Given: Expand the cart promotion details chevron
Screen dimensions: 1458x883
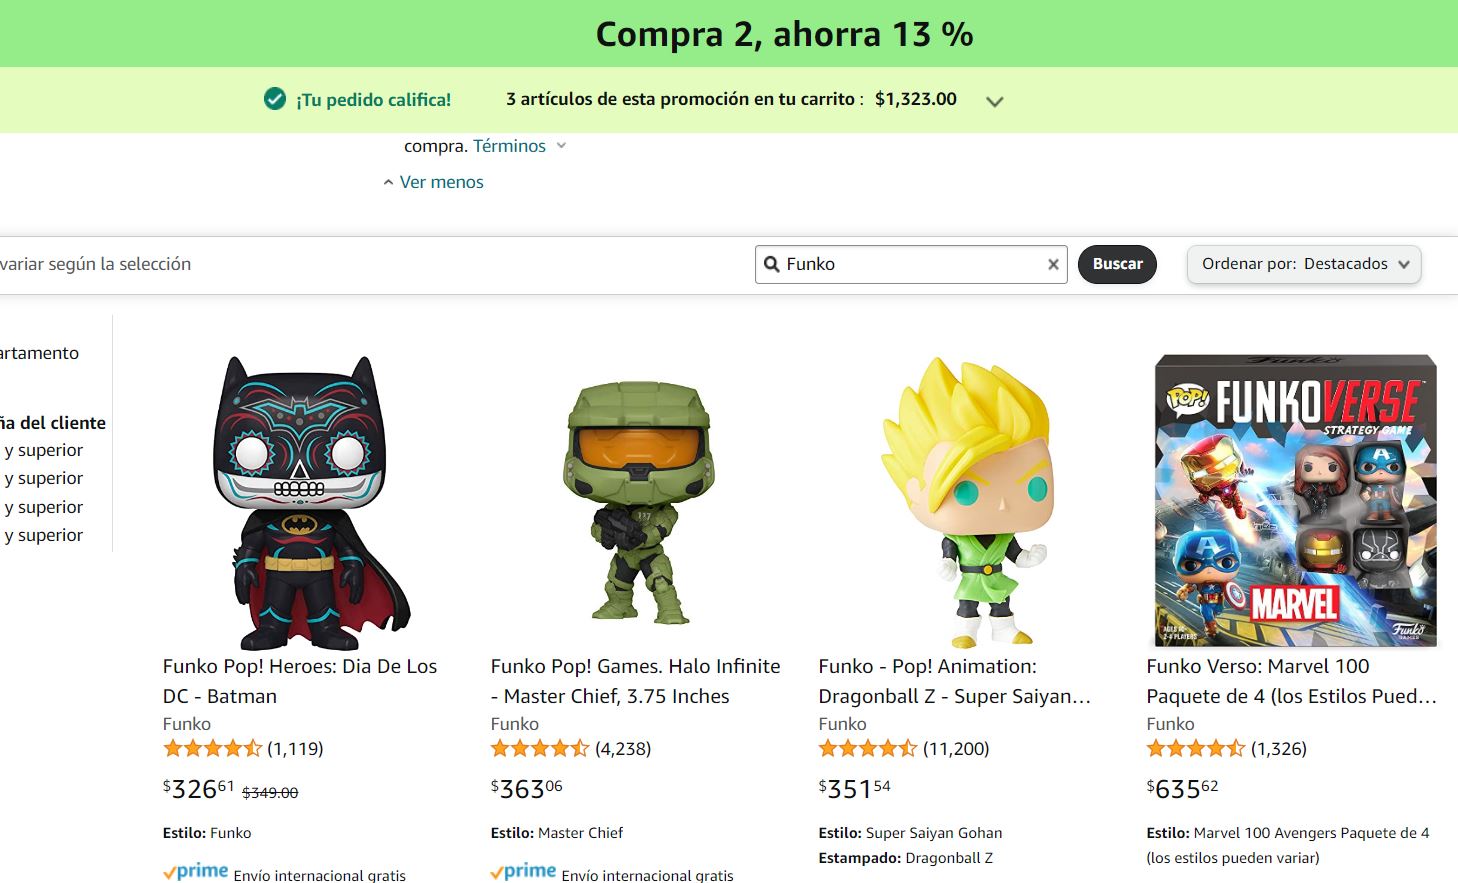Looking at the screenshot, I should tap(994, 101).
